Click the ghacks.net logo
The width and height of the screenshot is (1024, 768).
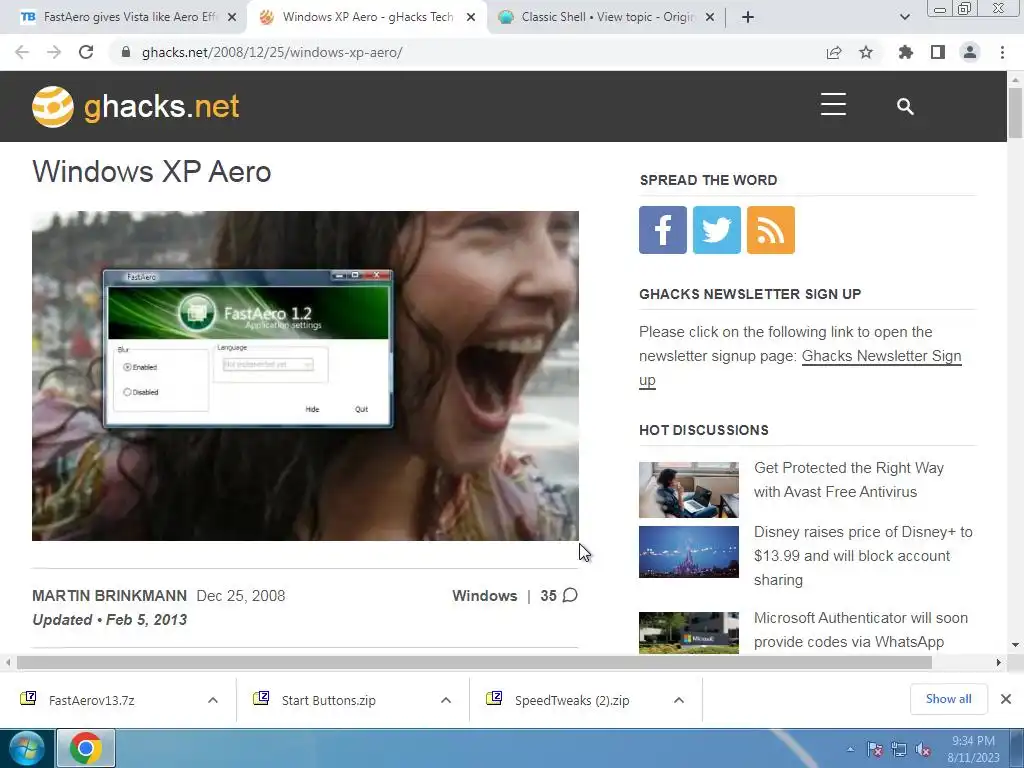point(136,106)
